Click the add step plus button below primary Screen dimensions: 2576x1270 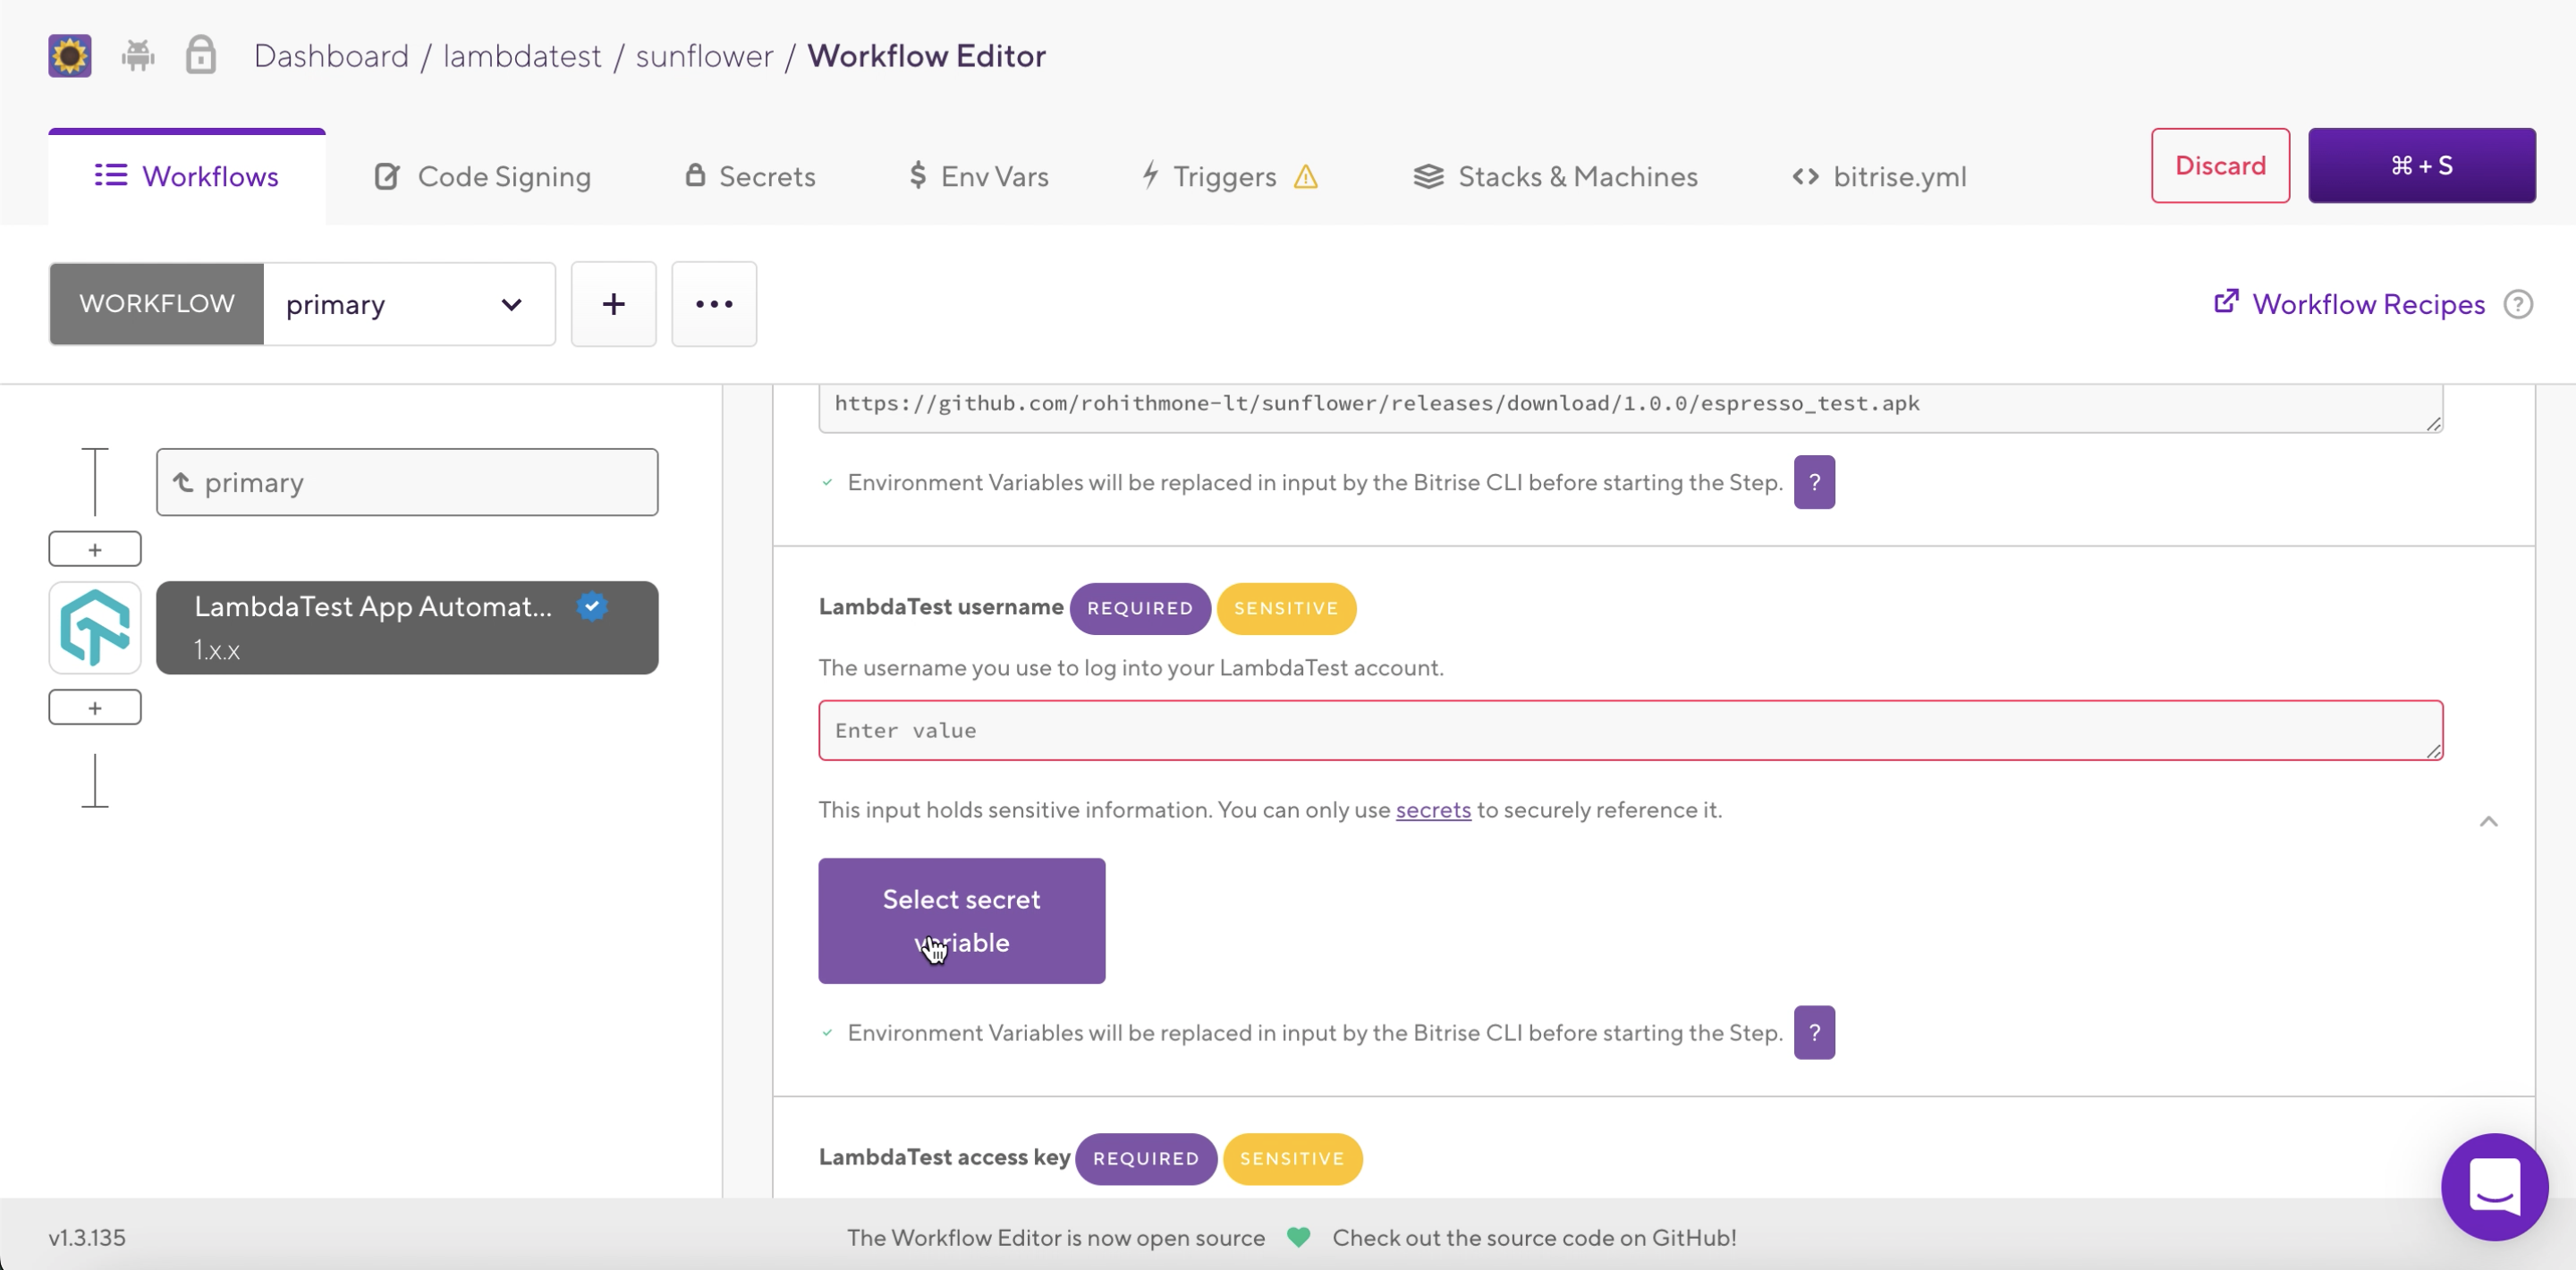[x=94, y=548]
